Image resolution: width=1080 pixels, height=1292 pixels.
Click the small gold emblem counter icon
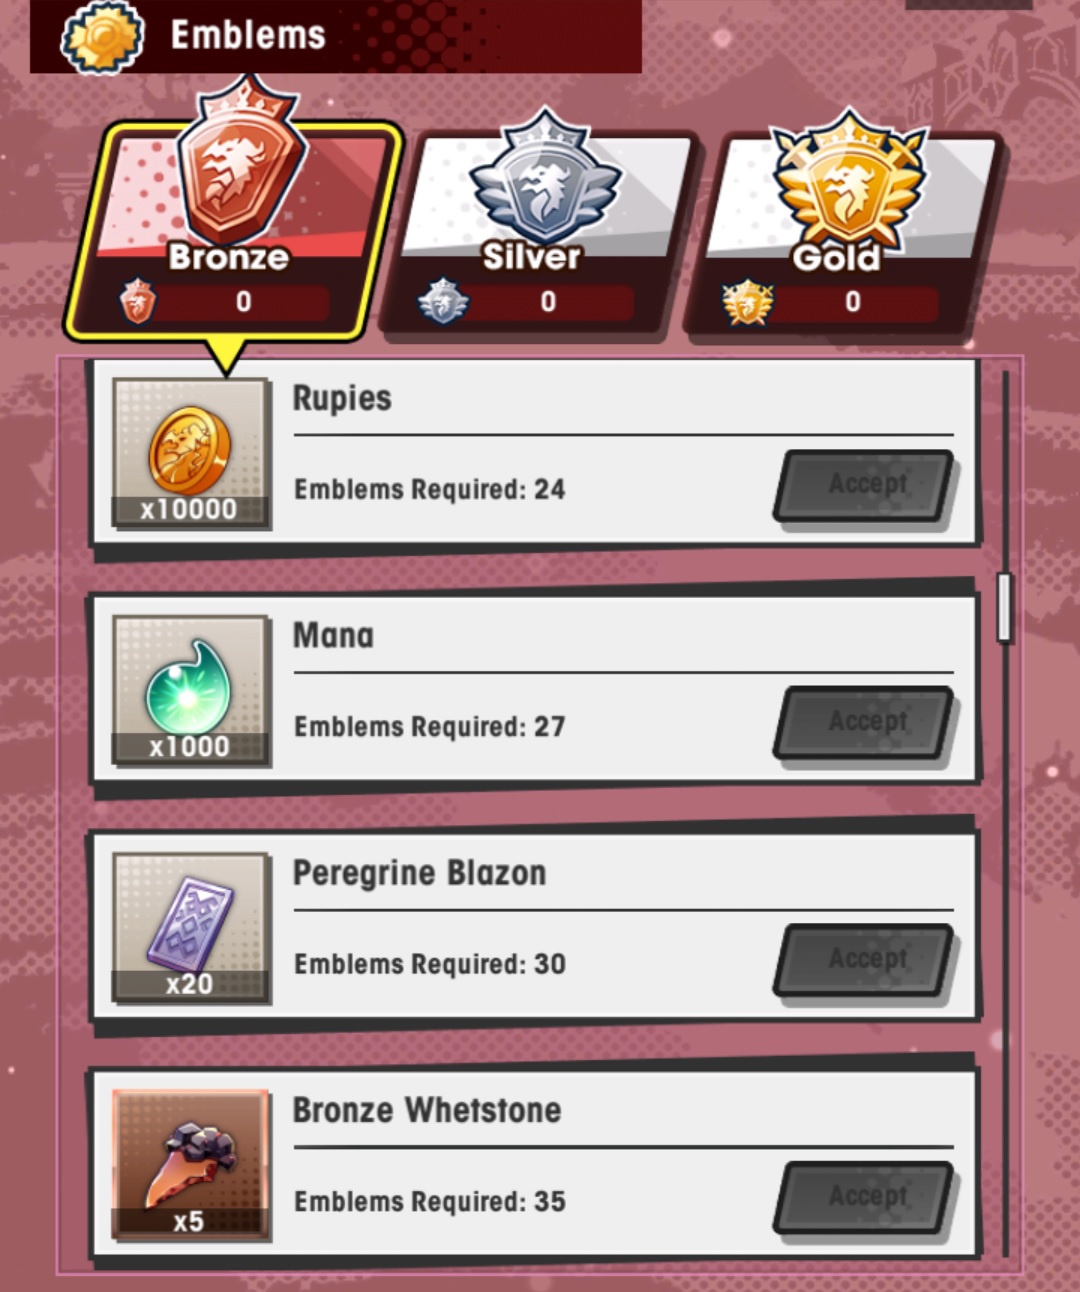[747, 302]
